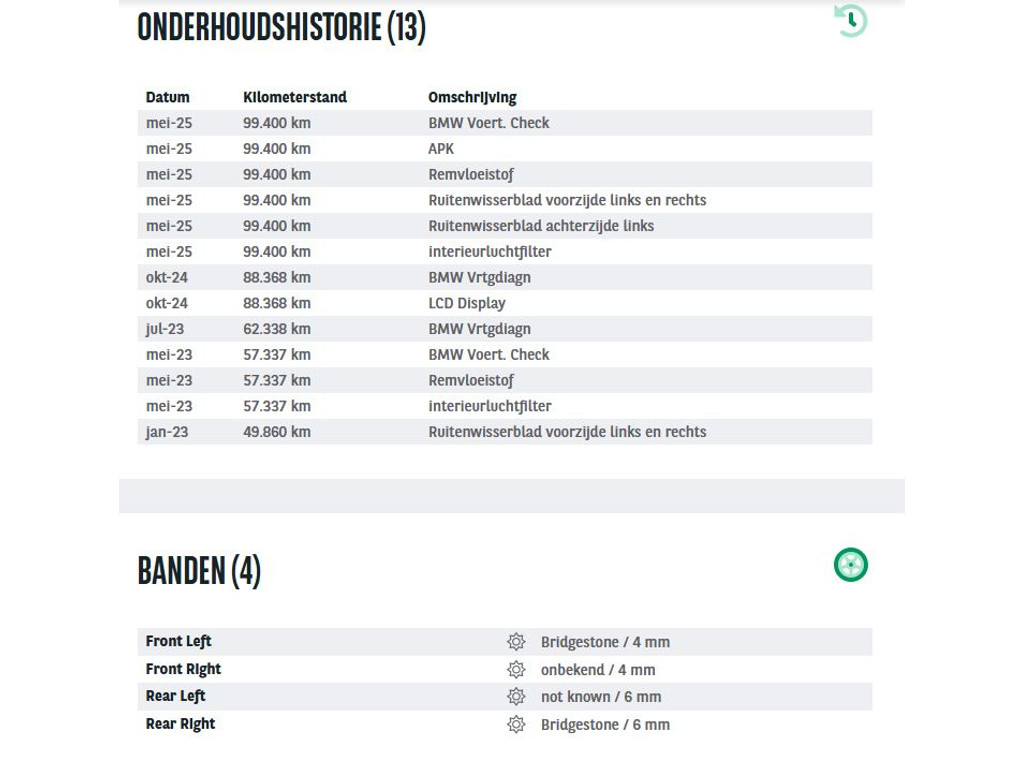
Task: Select the 62.338 km mileage cell
Action: point(277,329)
